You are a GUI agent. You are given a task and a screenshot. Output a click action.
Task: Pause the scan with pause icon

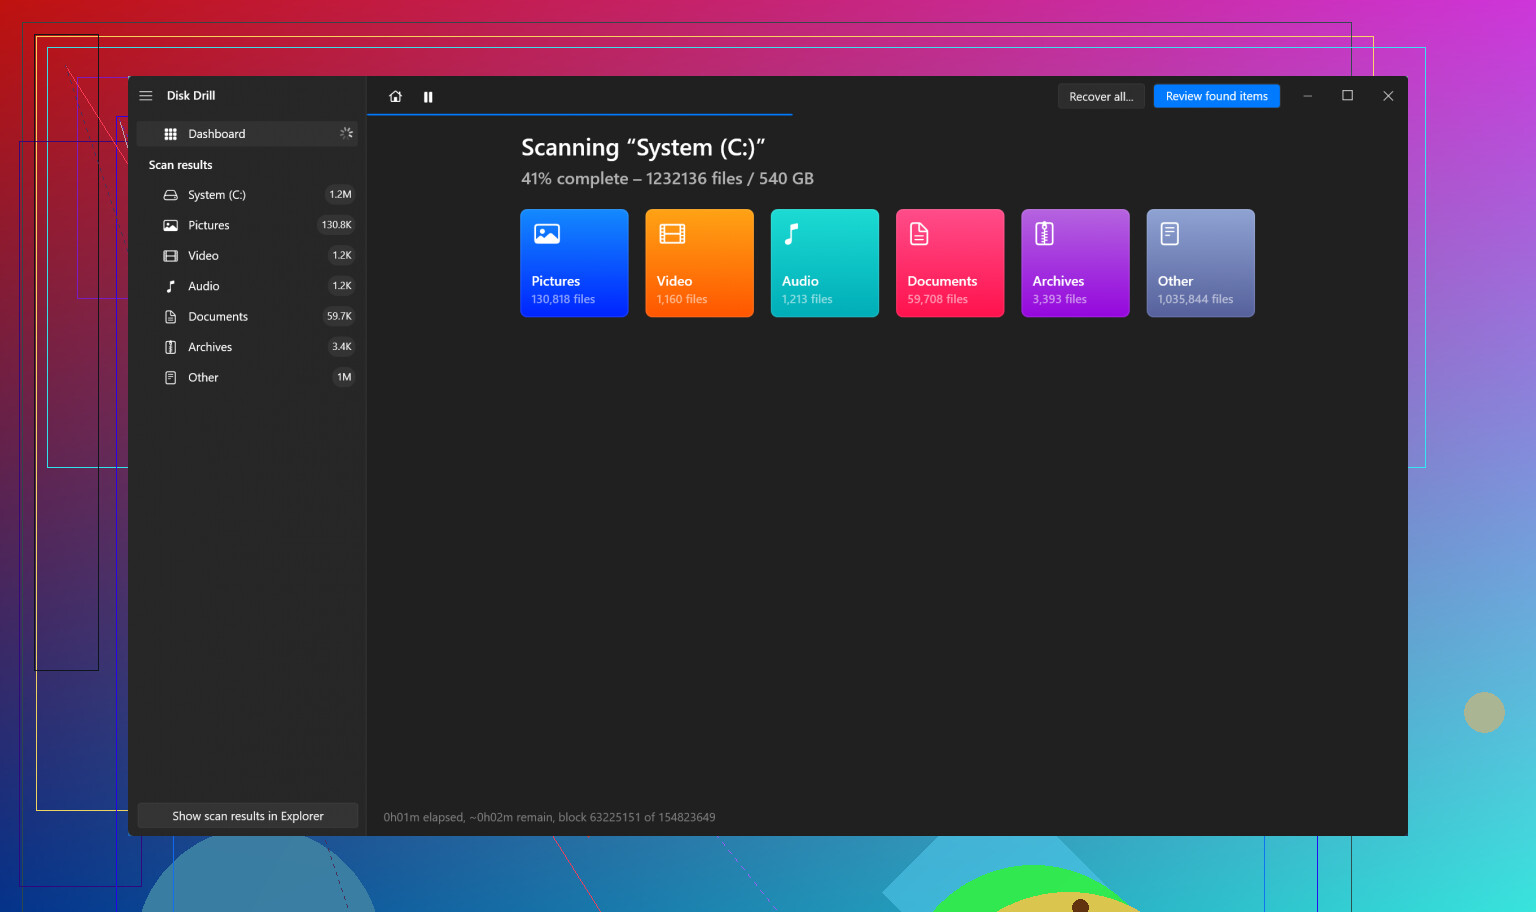(x=428, y=97)
